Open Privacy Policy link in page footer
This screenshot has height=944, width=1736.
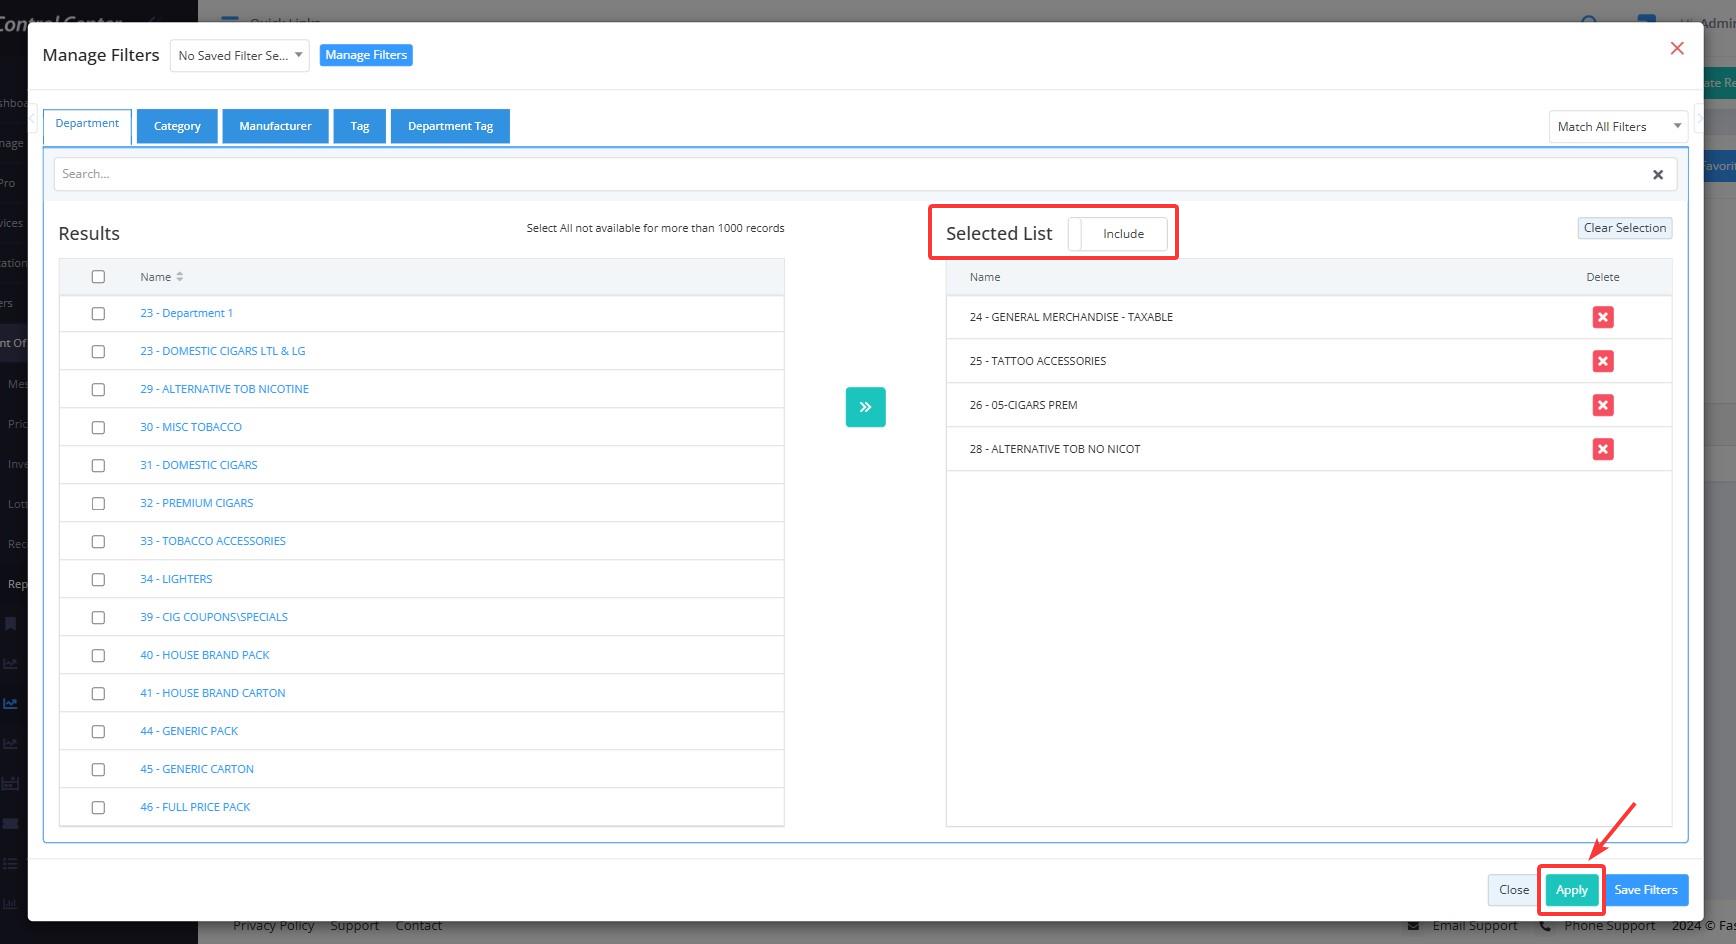pyautogui.click(x=273, y=926)
